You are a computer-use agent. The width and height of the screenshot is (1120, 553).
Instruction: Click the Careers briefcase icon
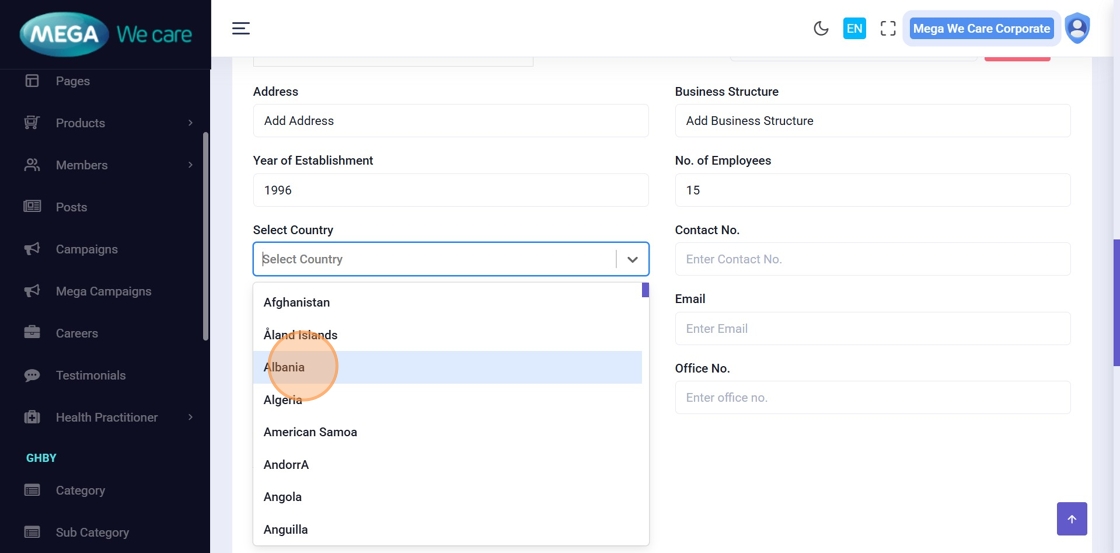(x=32, y=333)
